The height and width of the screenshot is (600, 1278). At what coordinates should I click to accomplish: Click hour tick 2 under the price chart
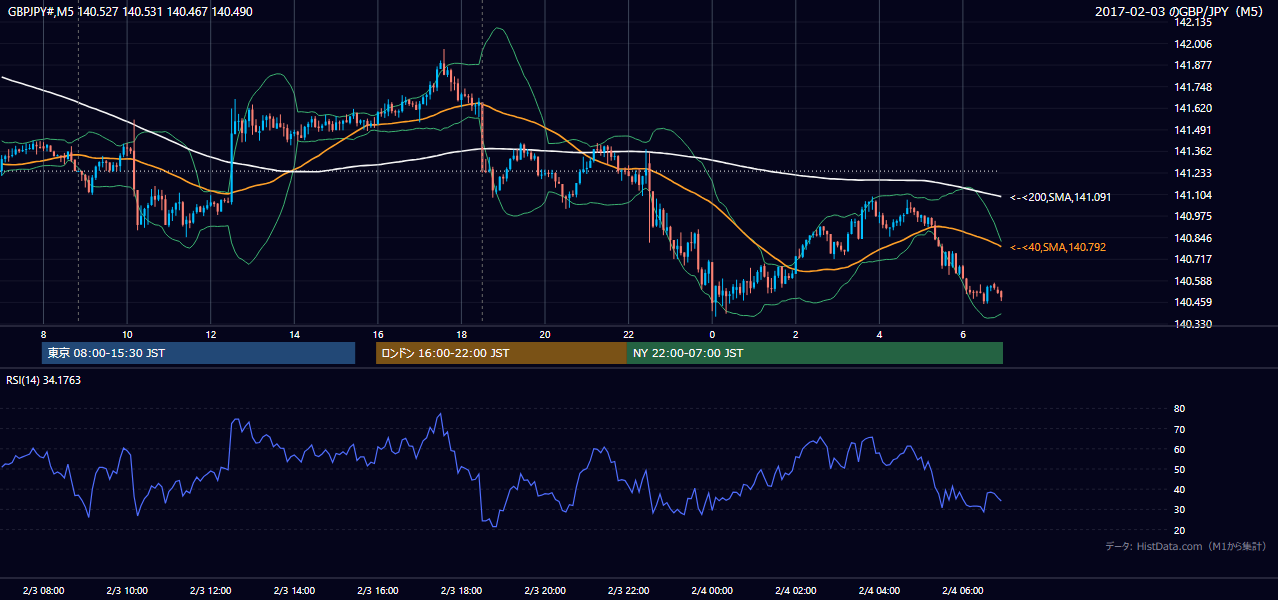pos(795,333)
